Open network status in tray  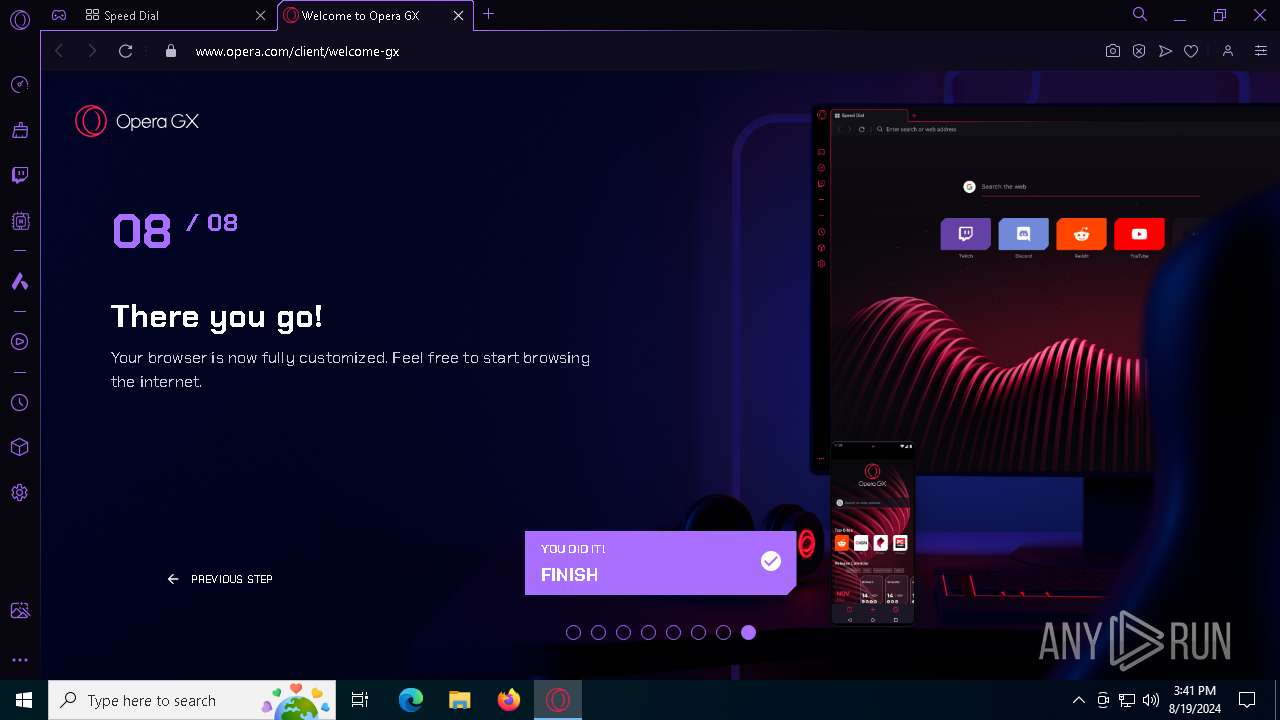(1127, 700)
